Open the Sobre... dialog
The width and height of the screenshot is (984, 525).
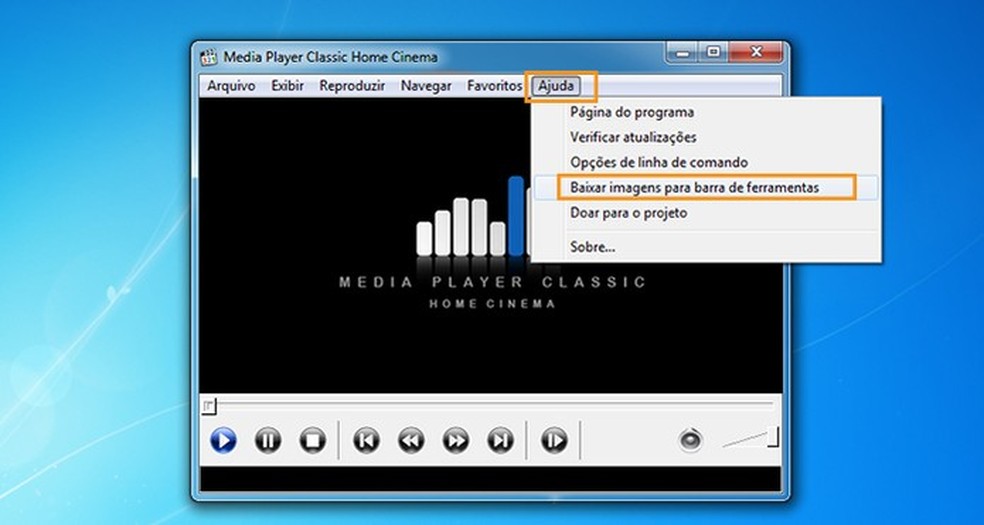(x=706, y=247)
